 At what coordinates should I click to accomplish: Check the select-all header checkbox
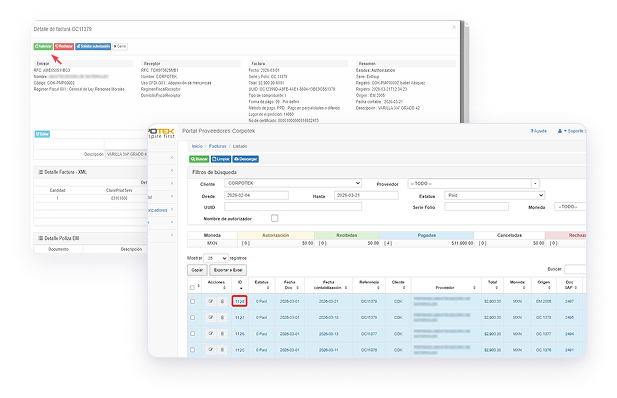[192, 287]
